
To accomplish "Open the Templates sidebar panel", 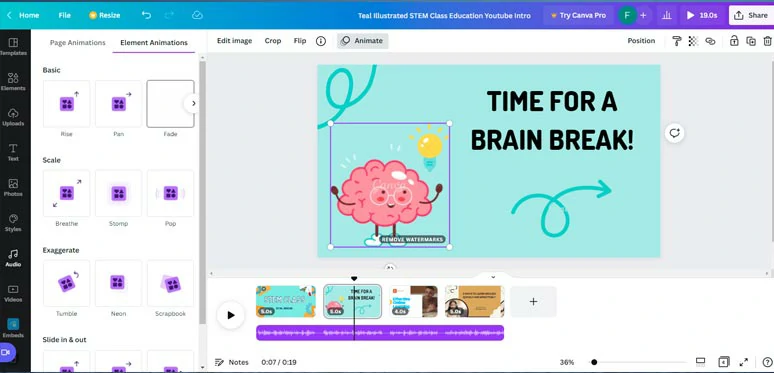I will 13,47.
